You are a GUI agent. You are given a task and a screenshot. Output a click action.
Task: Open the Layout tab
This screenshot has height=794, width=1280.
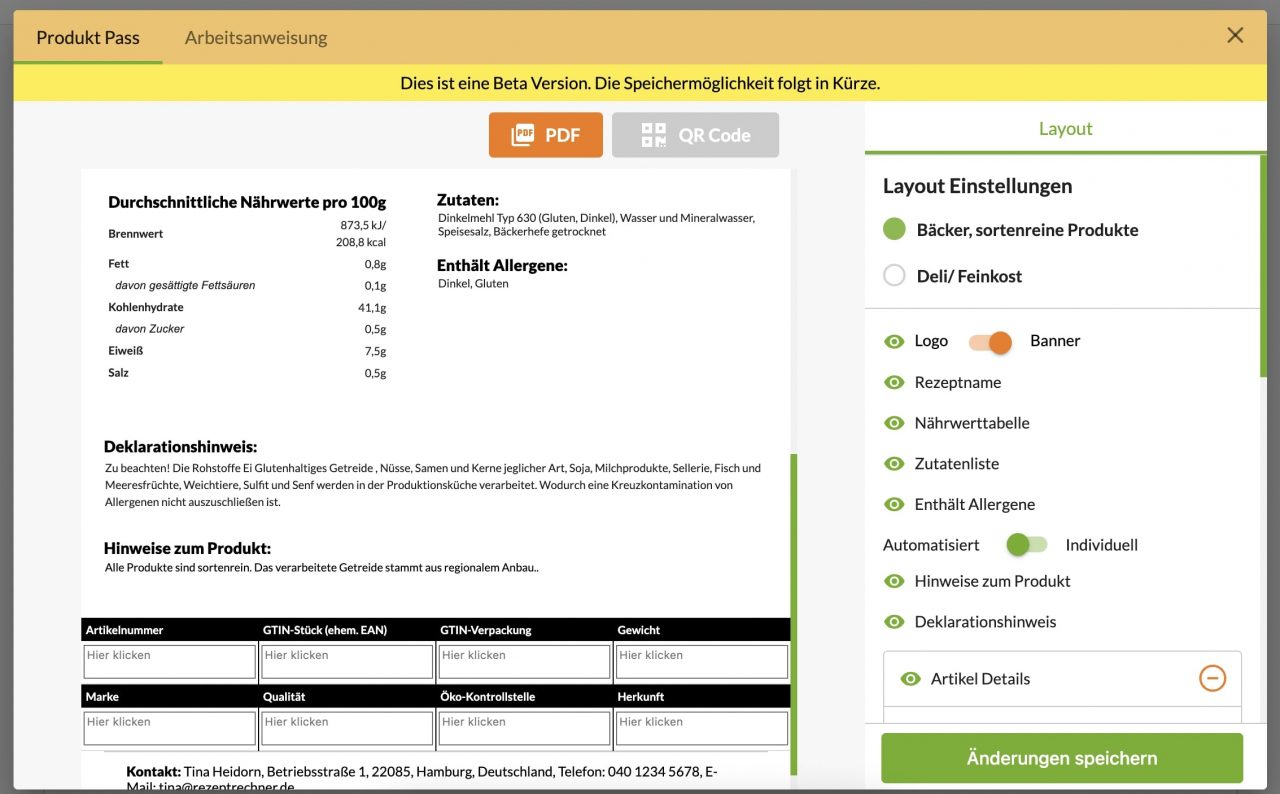1065,128
